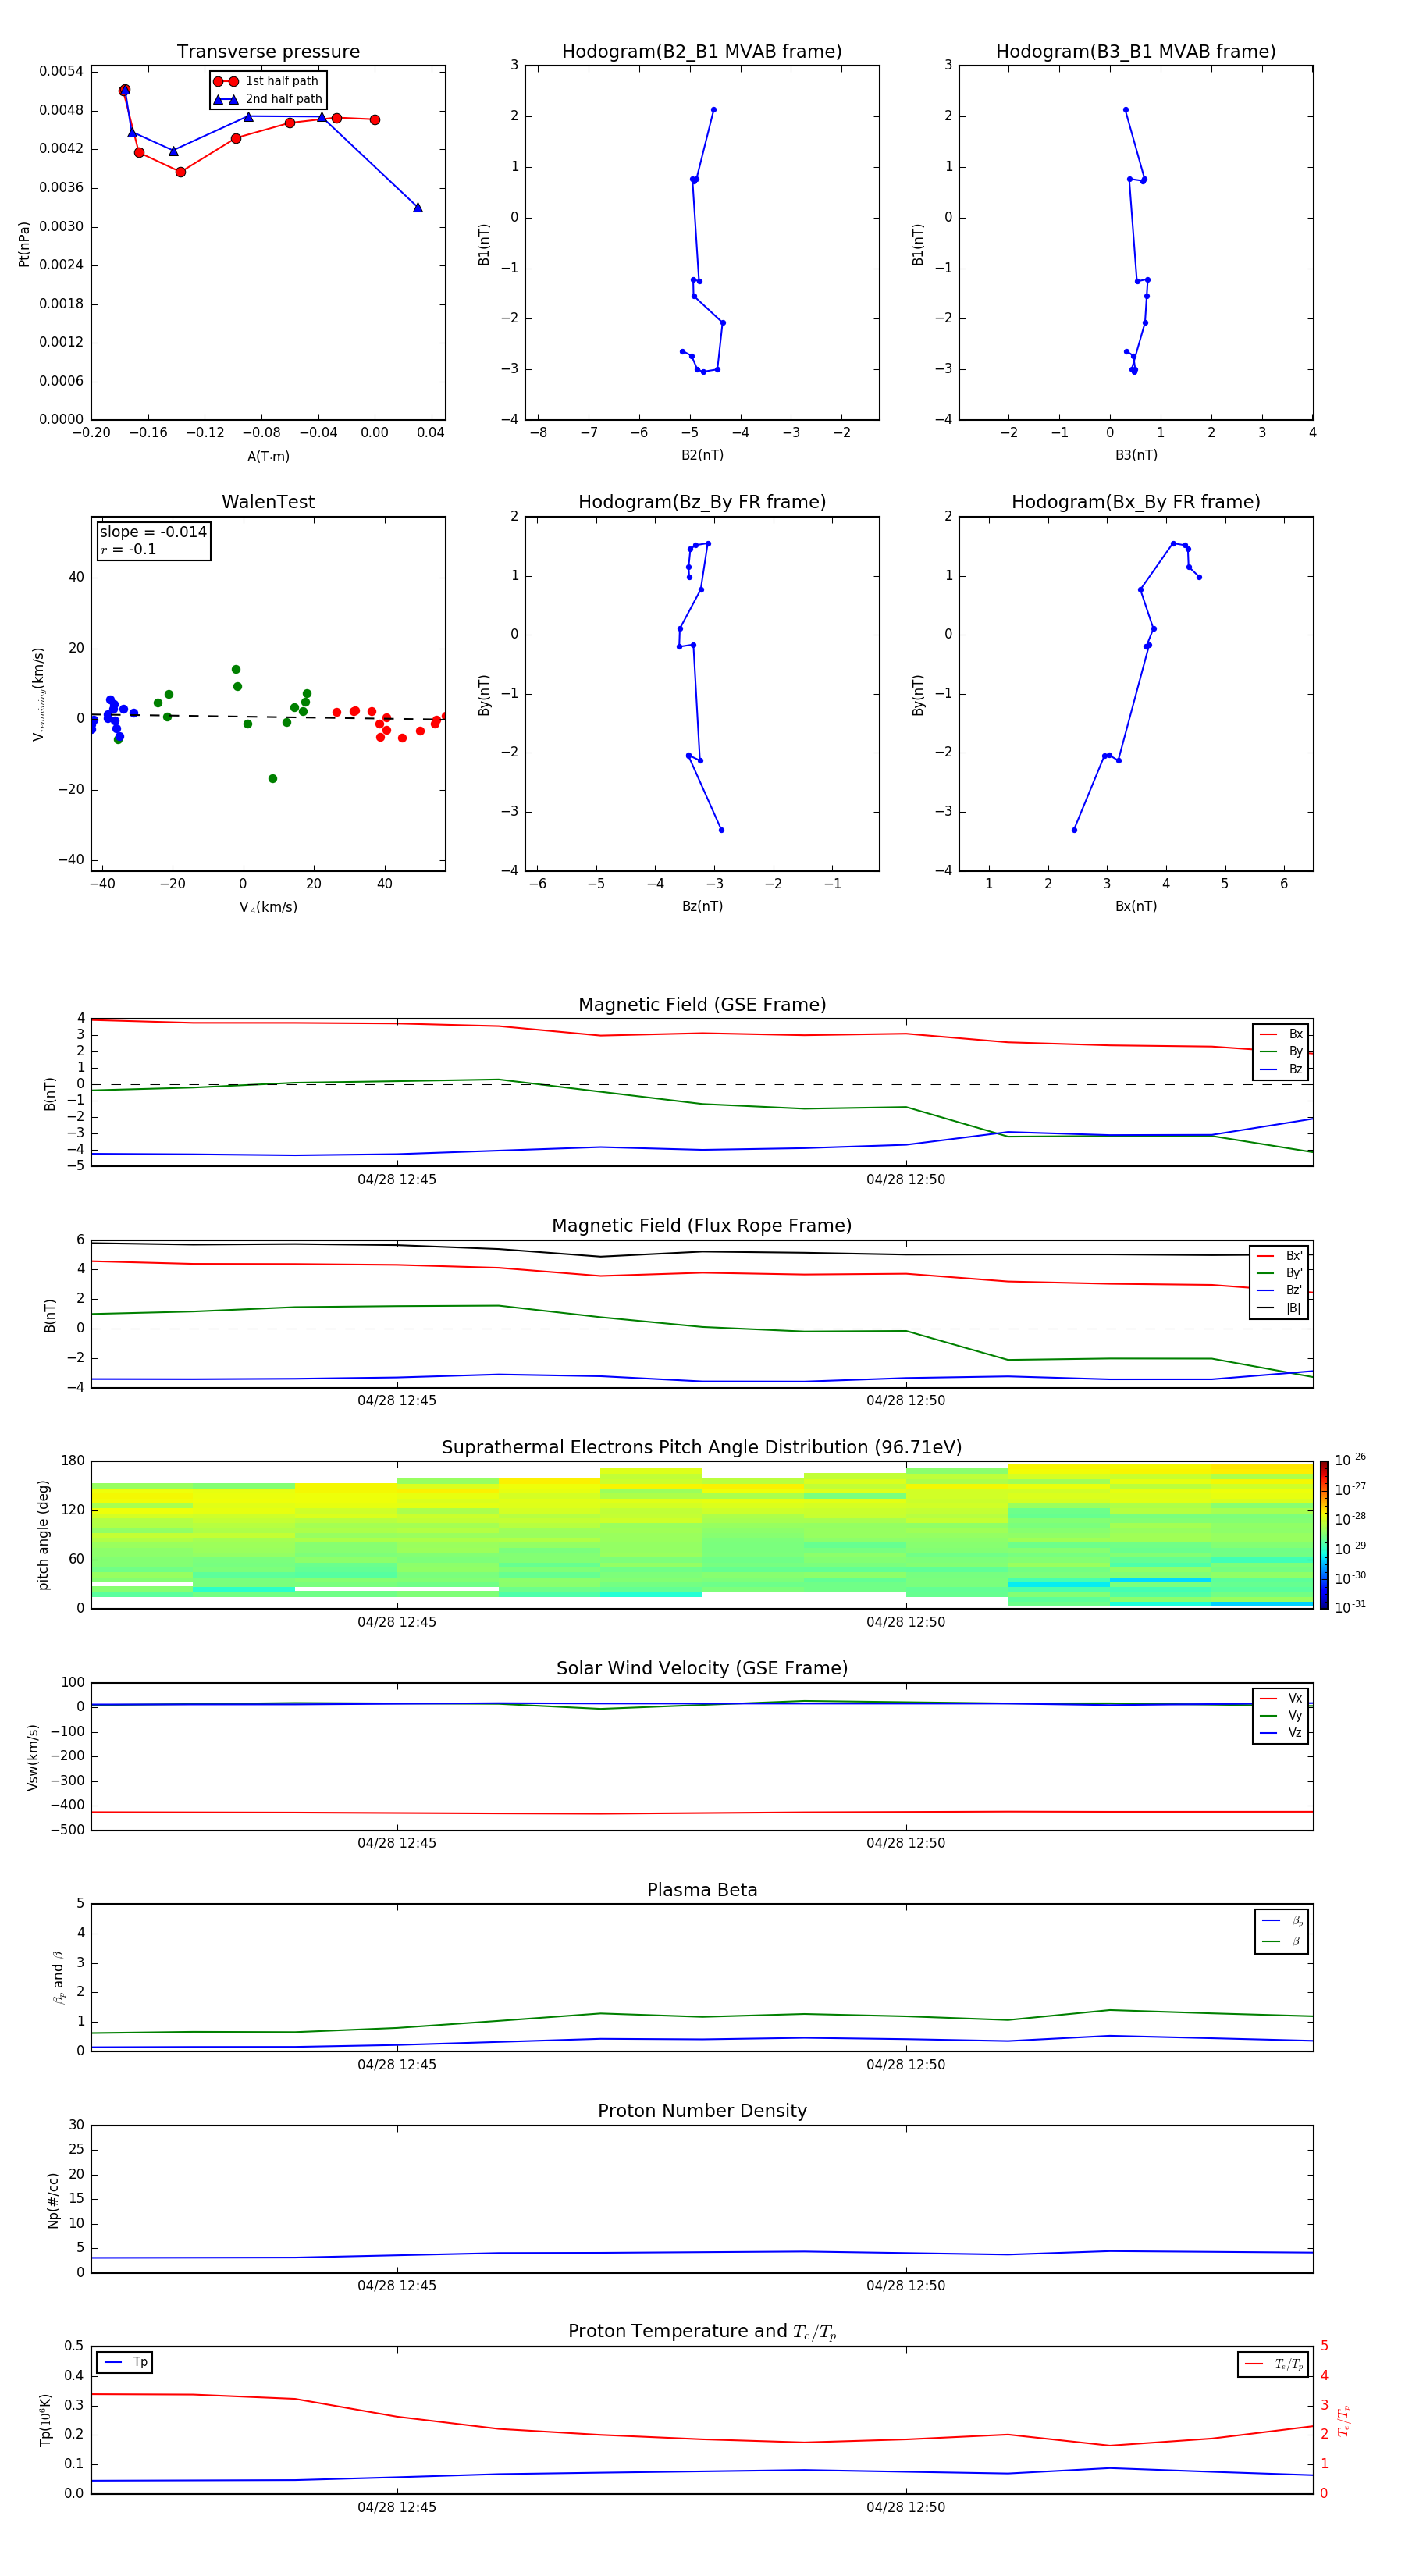The width and height of the screenshot is (1405, 2576).
Task: Click the 'Vsw(km/s)' axis label
Action: point(33,1757)
